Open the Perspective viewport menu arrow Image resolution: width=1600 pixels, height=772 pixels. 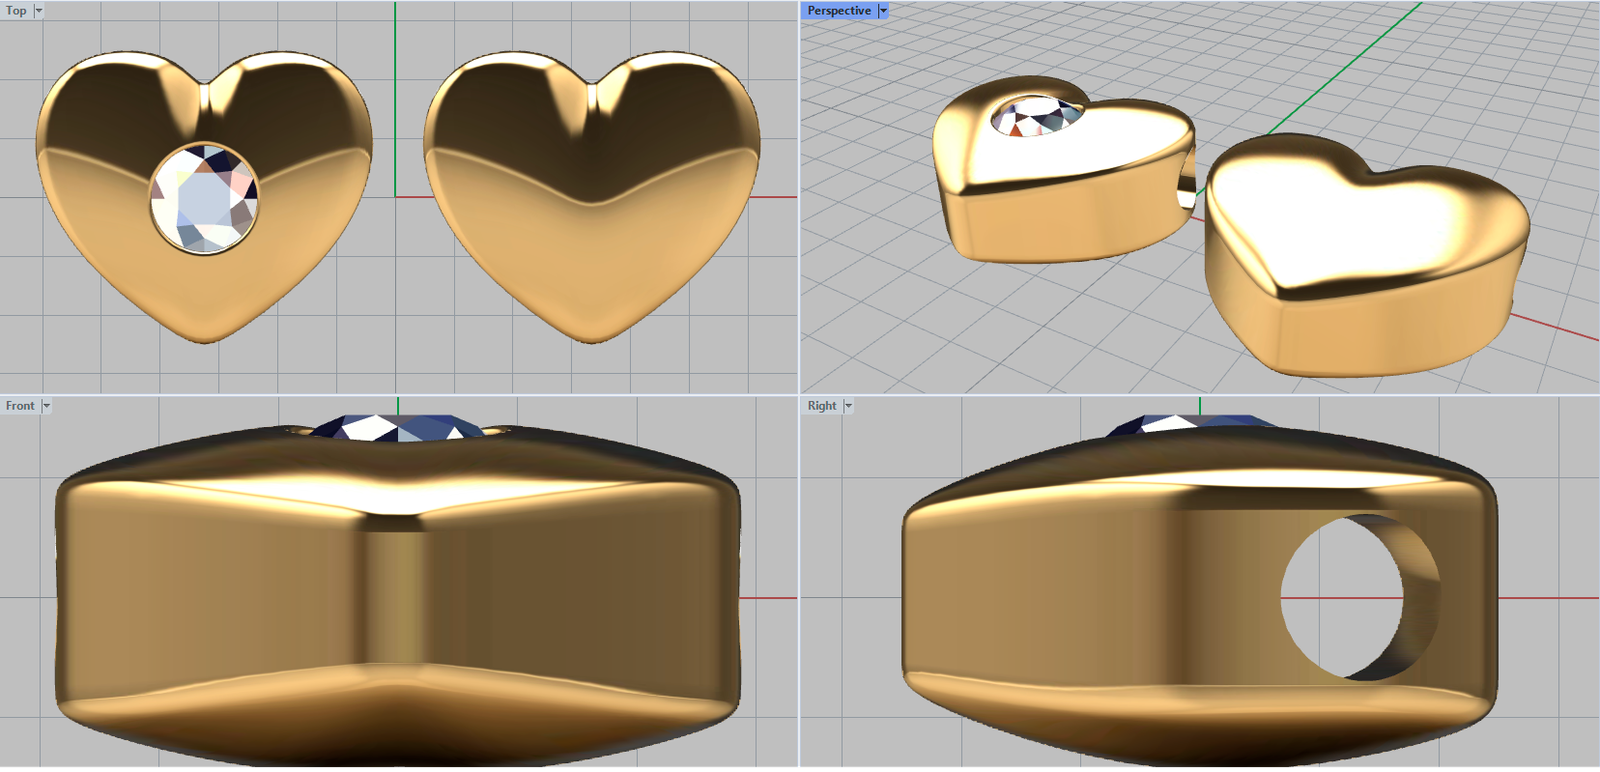click(883, 11)
